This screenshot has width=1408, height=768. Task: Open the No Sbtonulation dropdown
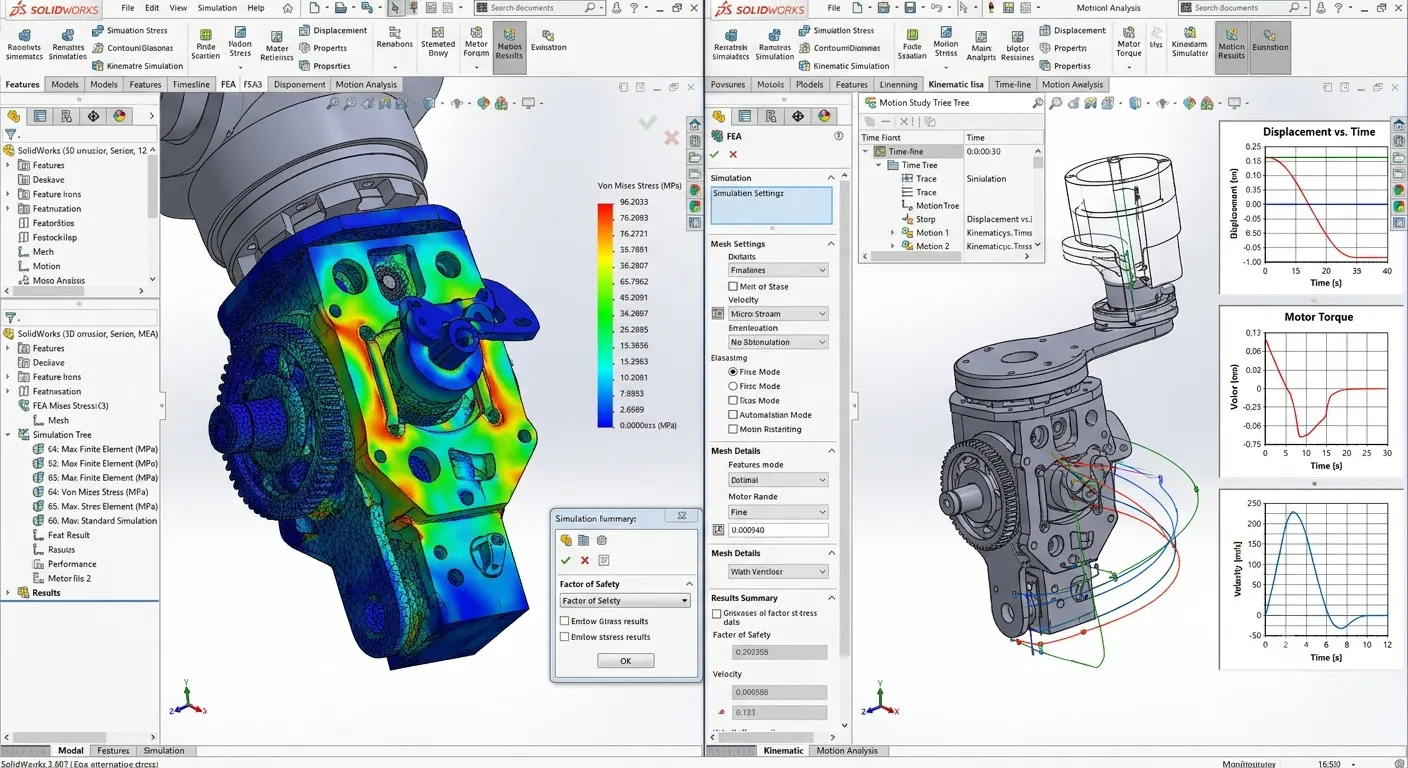point(778,342)
